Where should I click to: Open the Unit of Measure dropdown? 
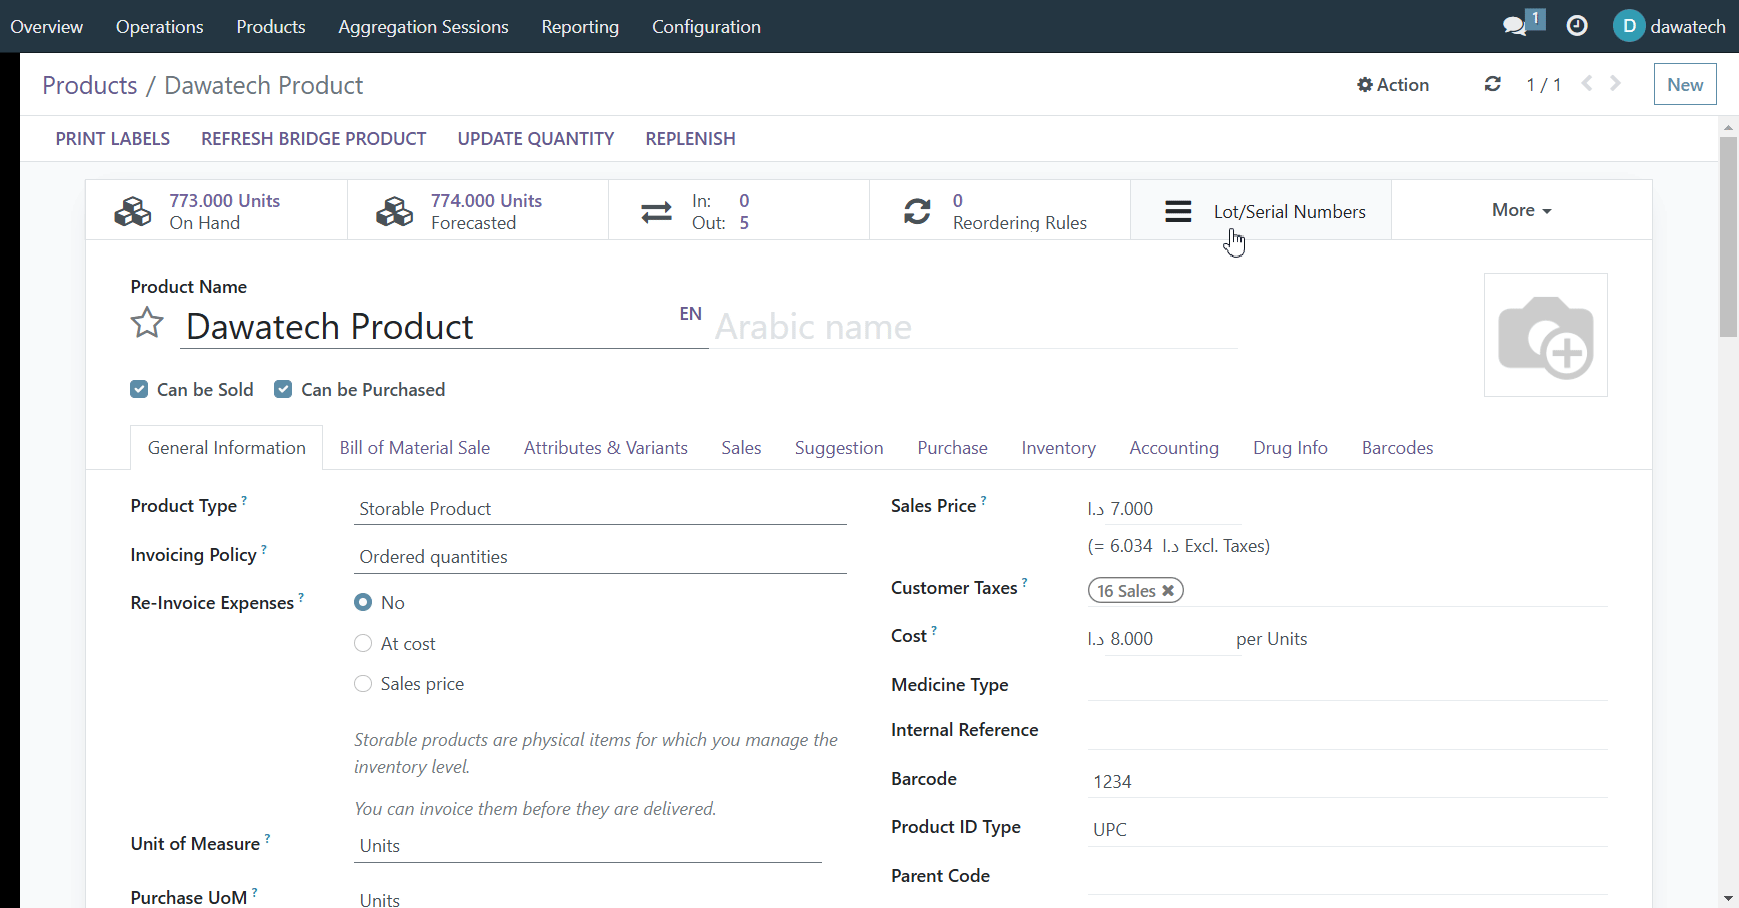tap(588, 846)
